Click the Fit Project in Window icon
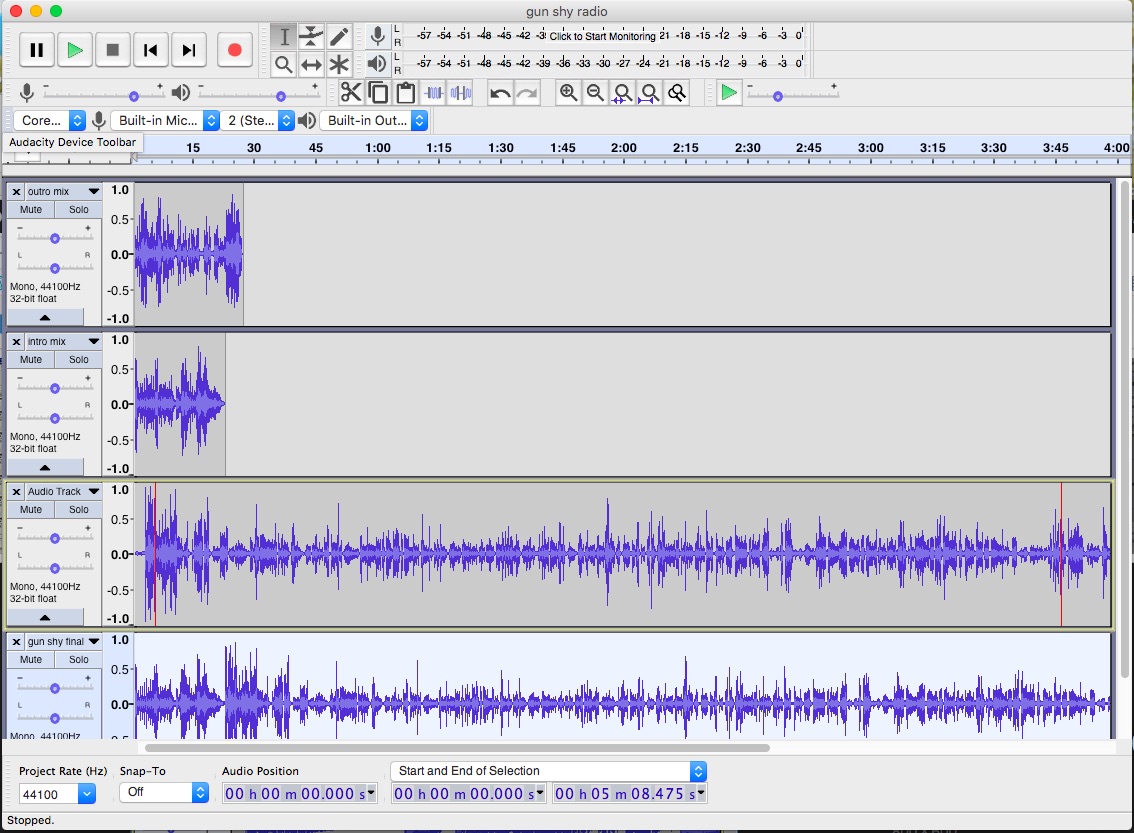 [x=648, y=92]
